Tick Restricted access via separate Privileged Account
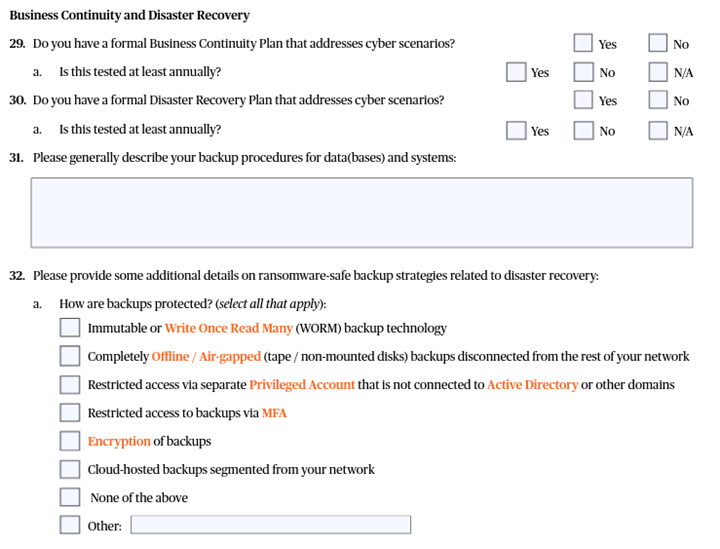This screenshot has width=720, height=549. (x=69, y=384)
